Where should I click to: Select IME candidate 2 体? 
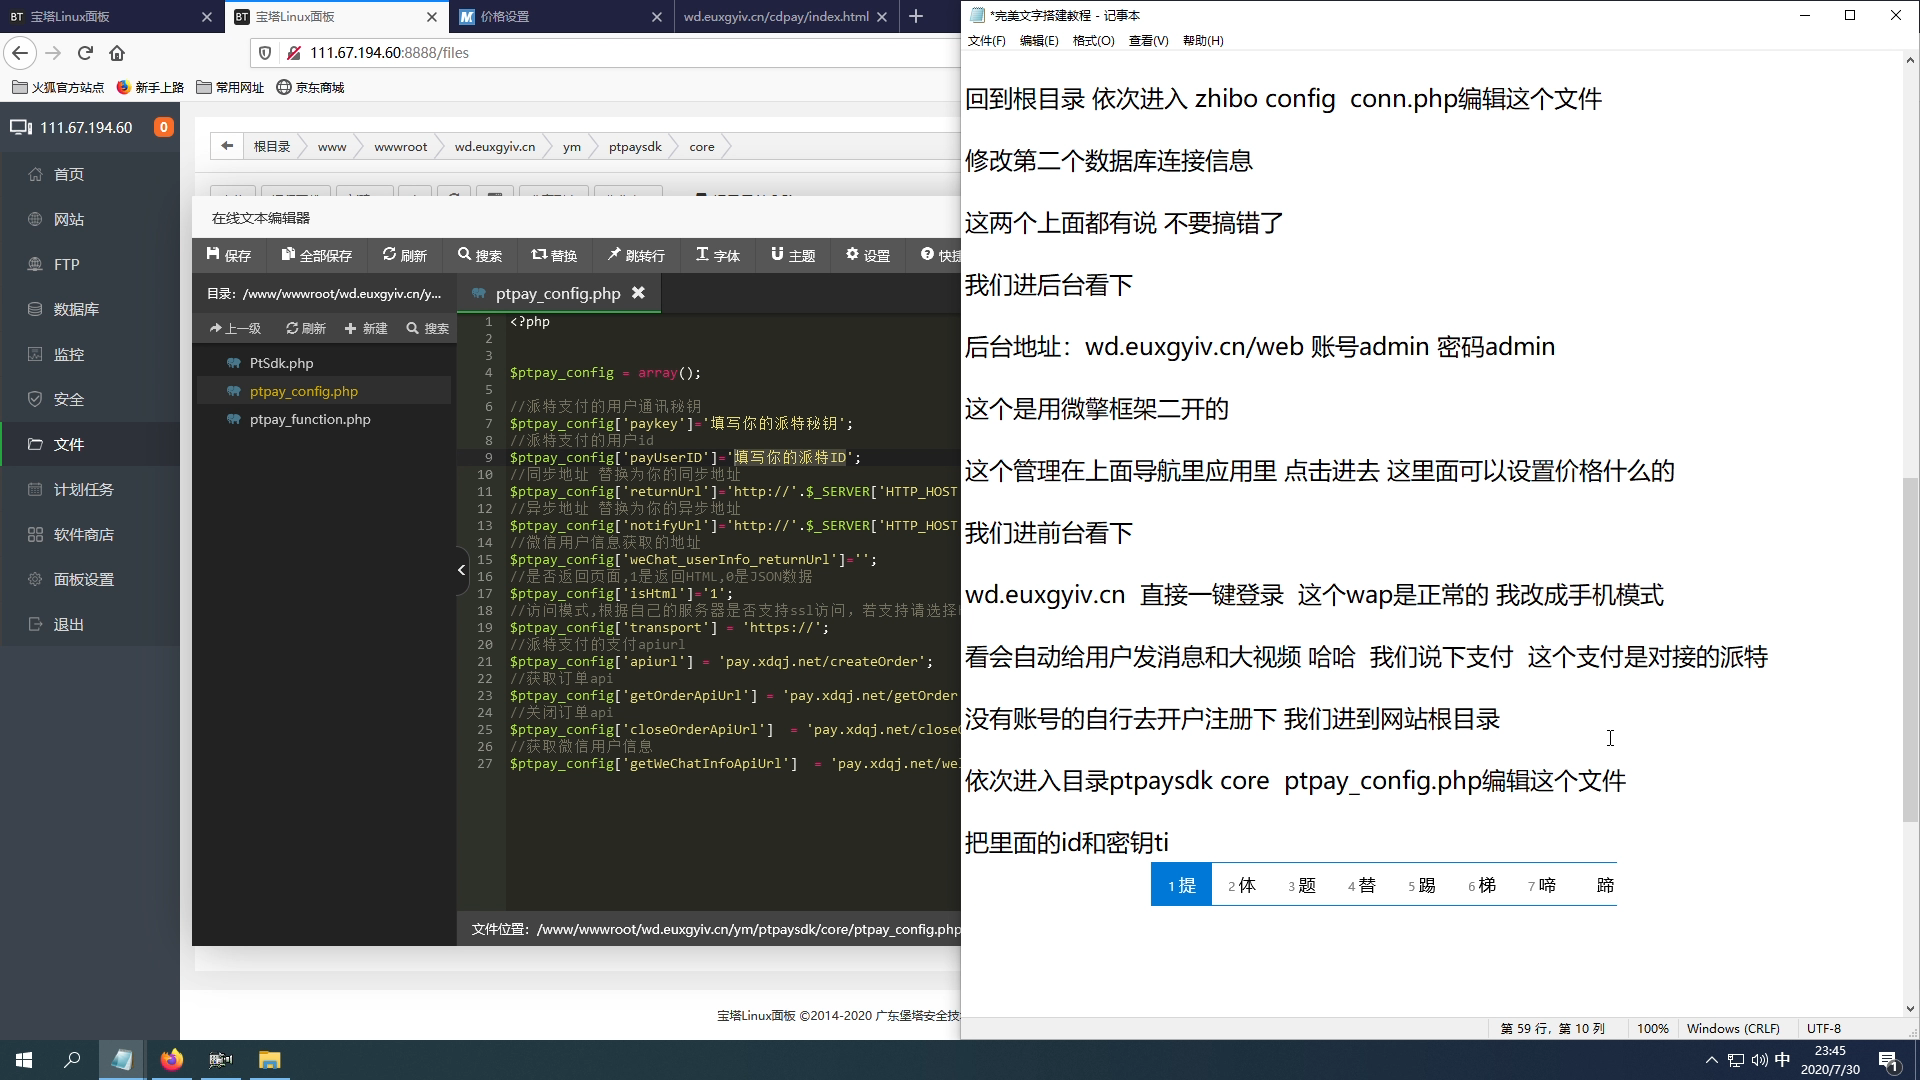click(x=1241, y=885)
